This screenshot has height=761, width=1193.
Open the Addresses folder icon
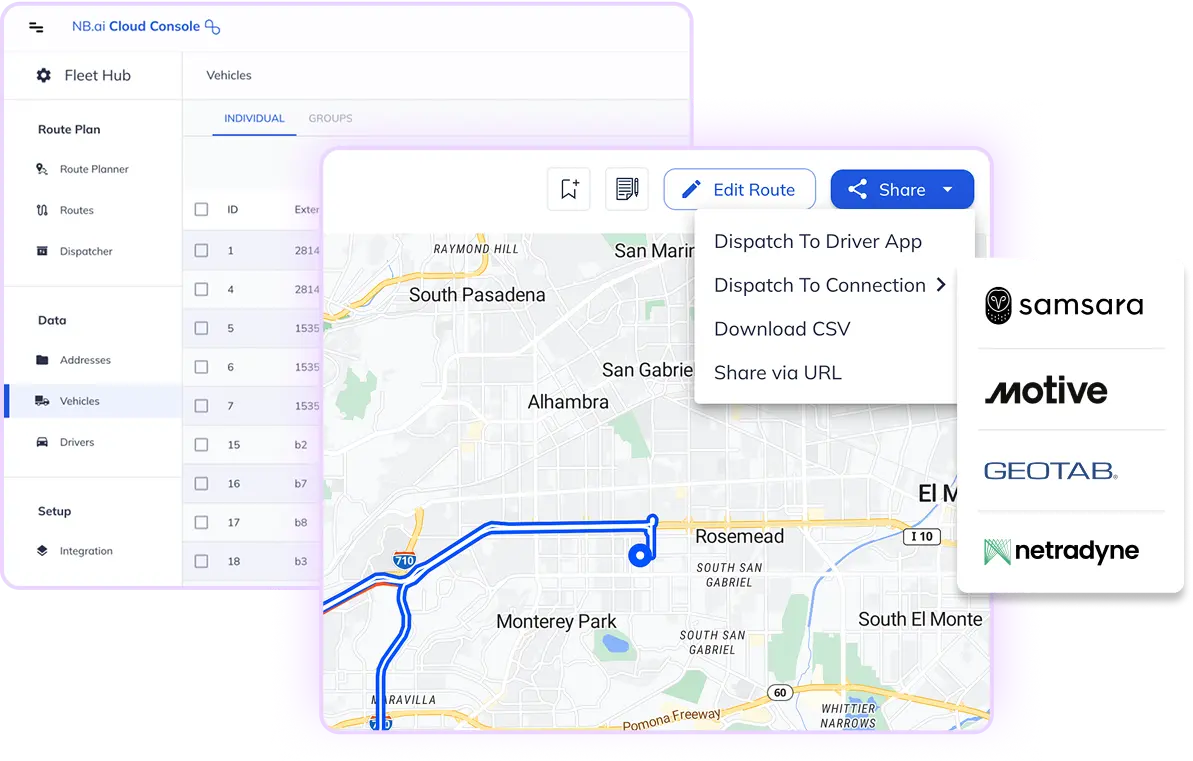42,360
